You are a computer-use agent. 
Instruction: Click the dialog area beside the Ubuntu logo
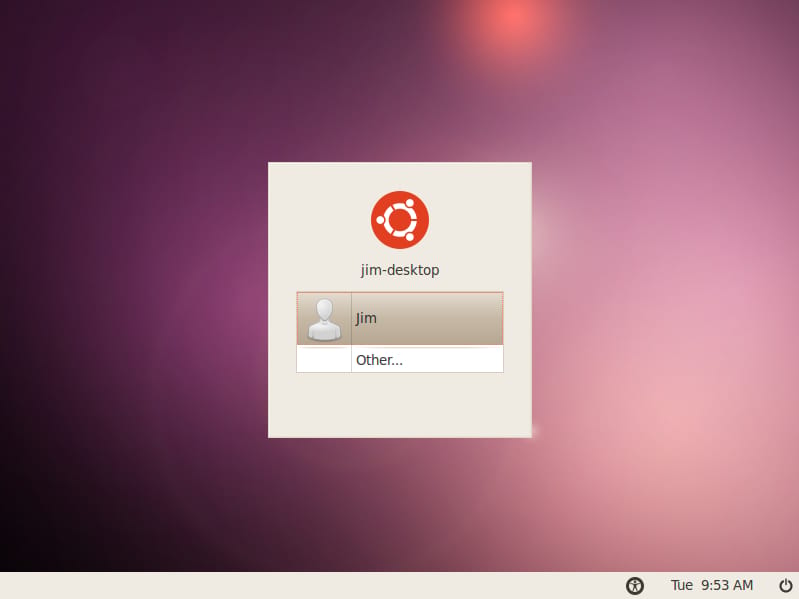[316, 220]
